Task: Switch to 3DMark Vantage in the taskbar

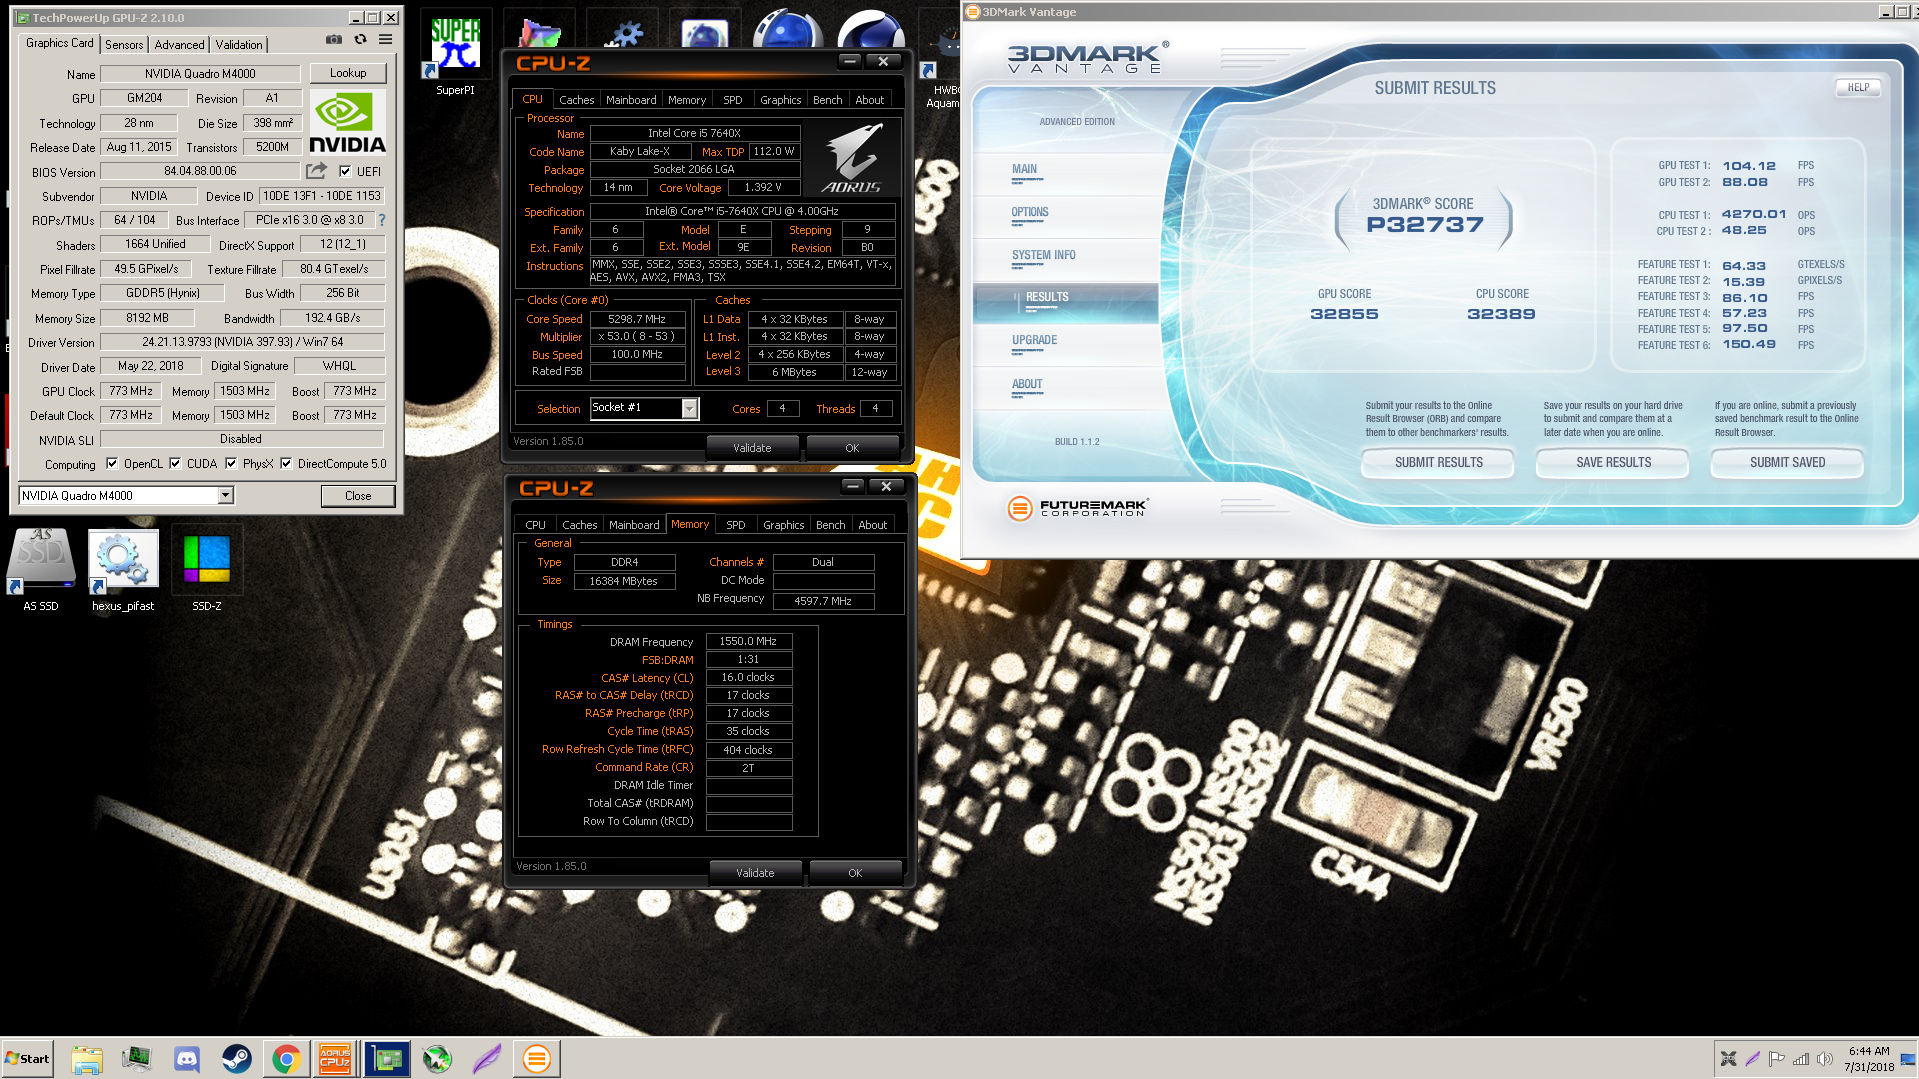Action: tap(537, 1059)
